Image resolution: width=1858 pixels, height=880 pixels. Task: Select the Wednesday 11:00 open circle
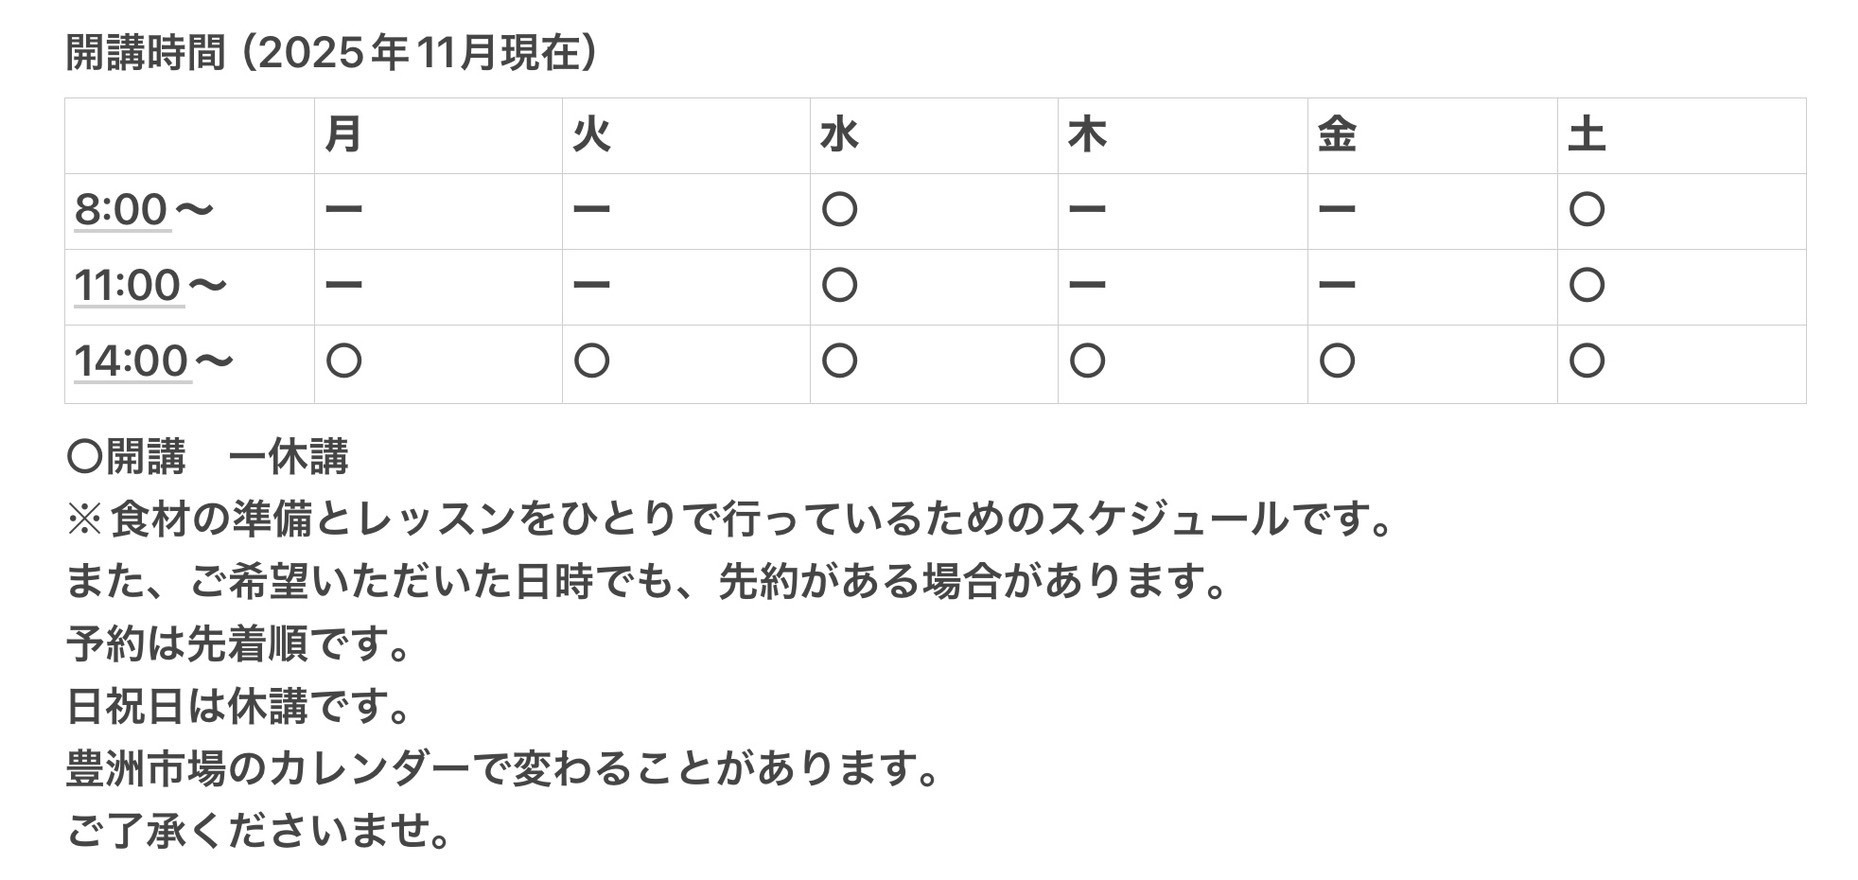(839, 286)
